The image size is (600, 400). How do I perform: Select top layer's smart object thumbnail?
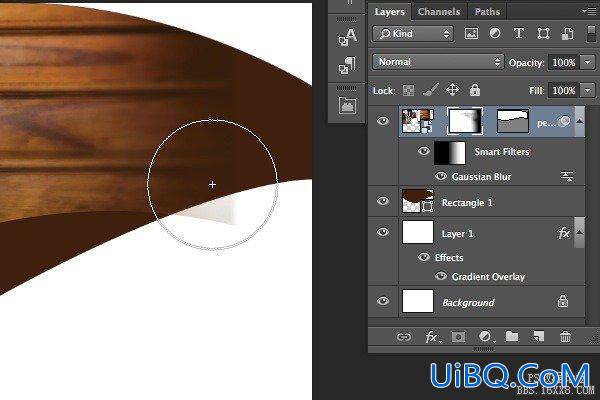(x=418, y=121)
